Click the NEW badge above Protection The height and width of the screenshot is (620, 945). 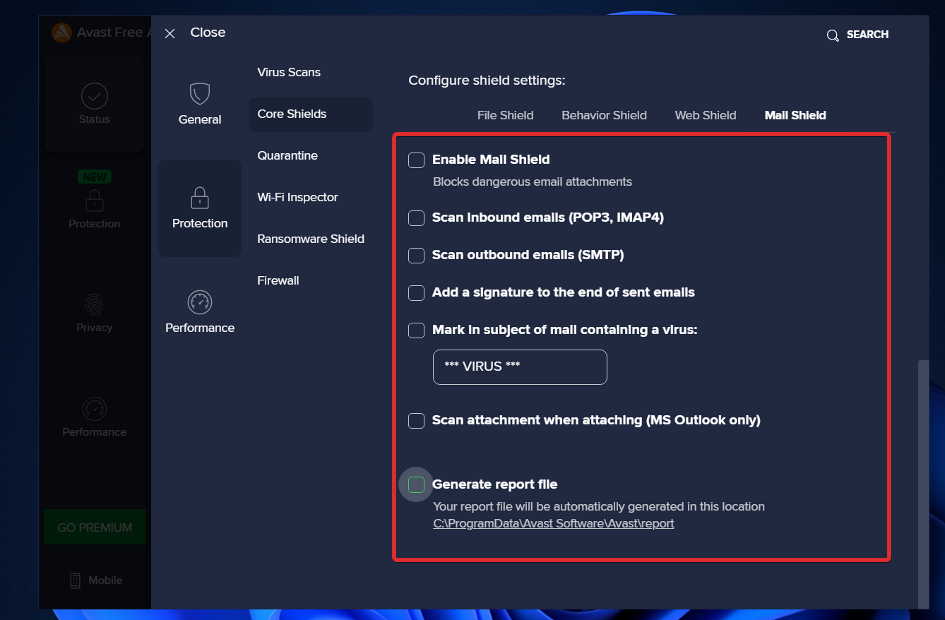tap(95, 177)
